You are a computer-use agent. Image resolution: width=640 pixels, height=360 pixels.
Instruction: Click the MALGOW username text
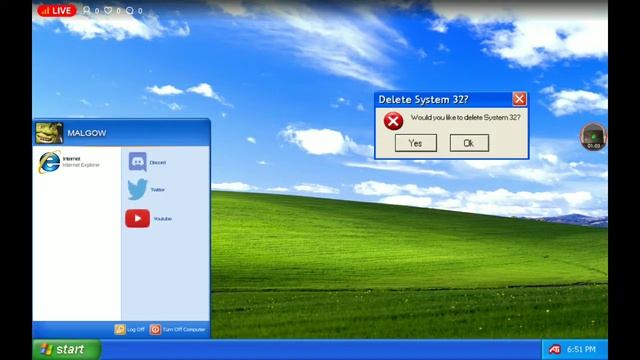tap(87, 133)
